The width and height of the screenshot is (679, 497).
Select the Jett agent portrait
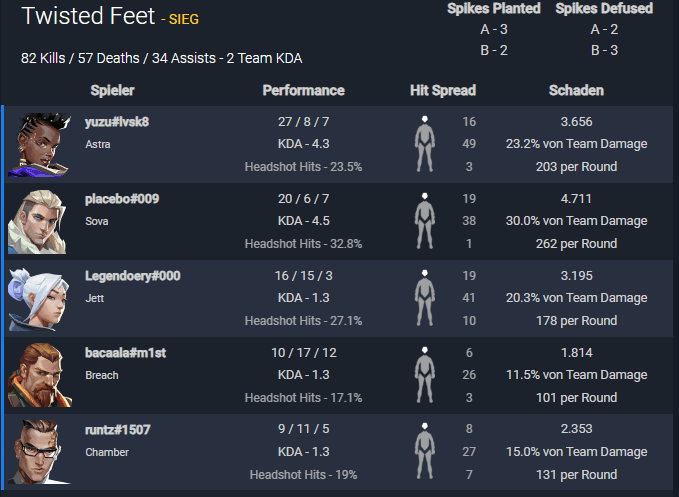click(38, 299)
